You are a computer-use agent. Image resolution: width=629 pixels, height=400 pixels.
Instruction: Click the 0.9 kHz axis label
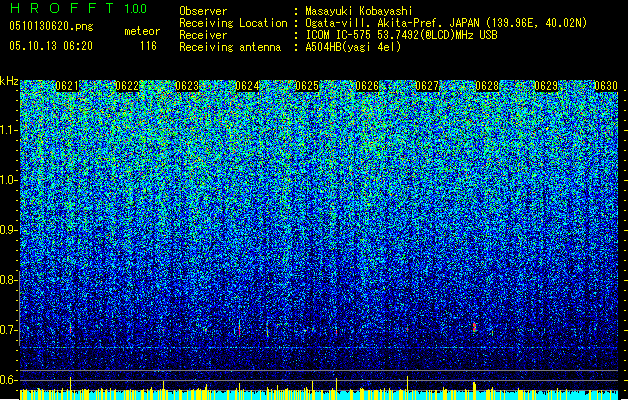coord(8,230)
